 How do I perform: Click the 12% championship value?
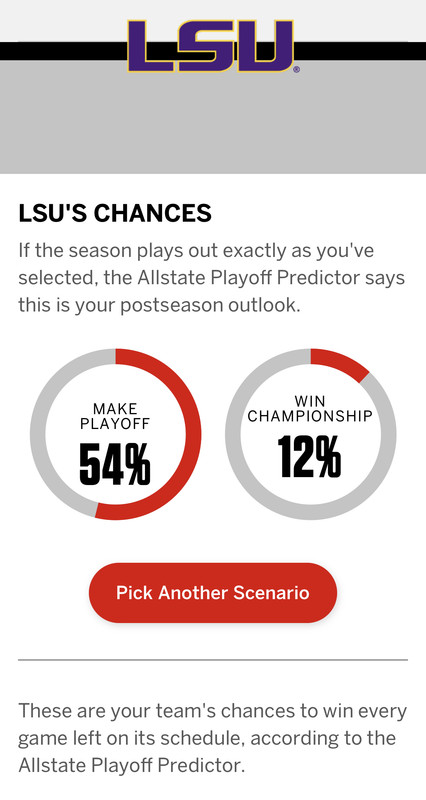click(x=309, y=457)
